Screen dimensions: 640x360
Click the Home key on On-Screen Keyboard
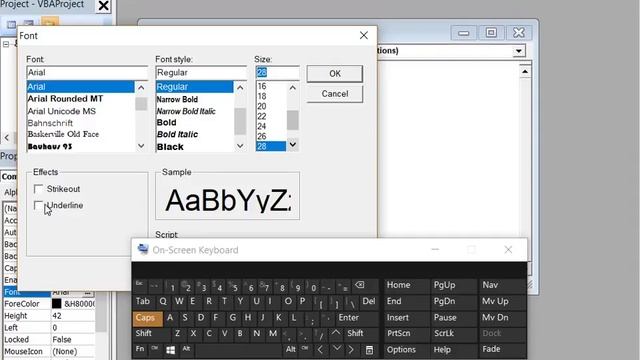[398, 285]
